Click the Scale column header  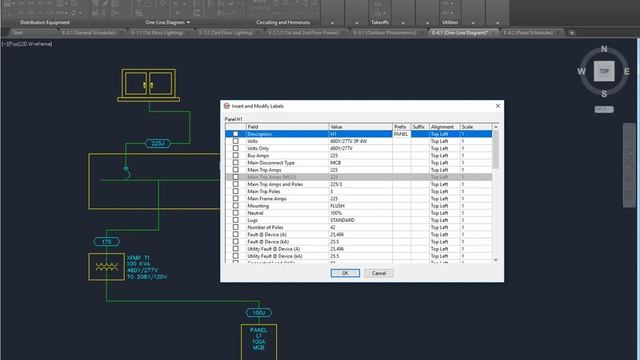click(476, 127)
